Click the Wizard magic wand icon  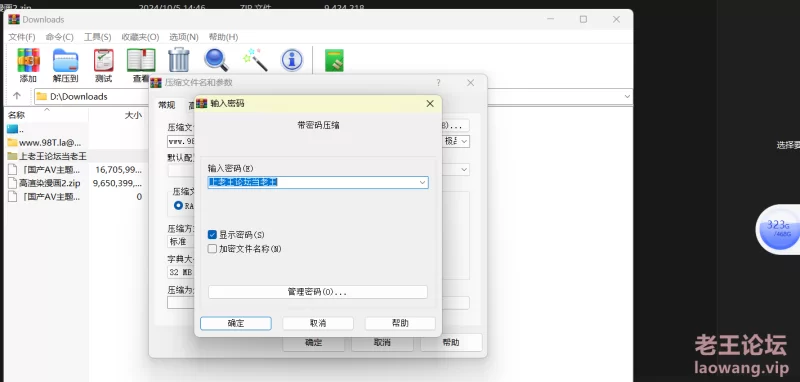[255, 60]
